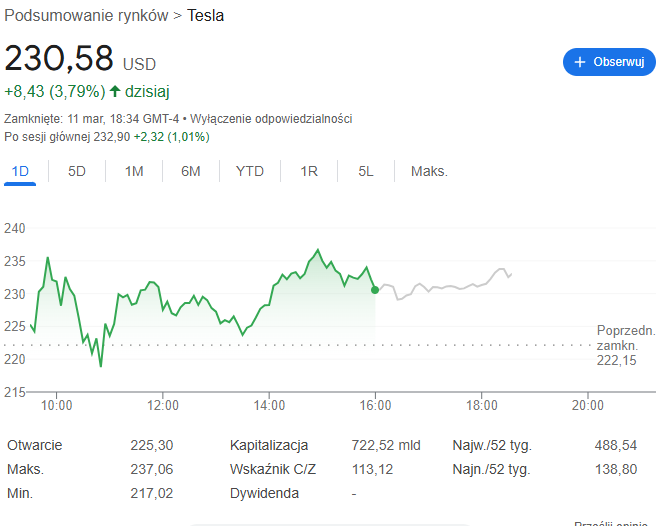Click the plus icon on Obserwuj button
Image resolution: width=662 pixels, height=526 pixels.
click(580, 62)
